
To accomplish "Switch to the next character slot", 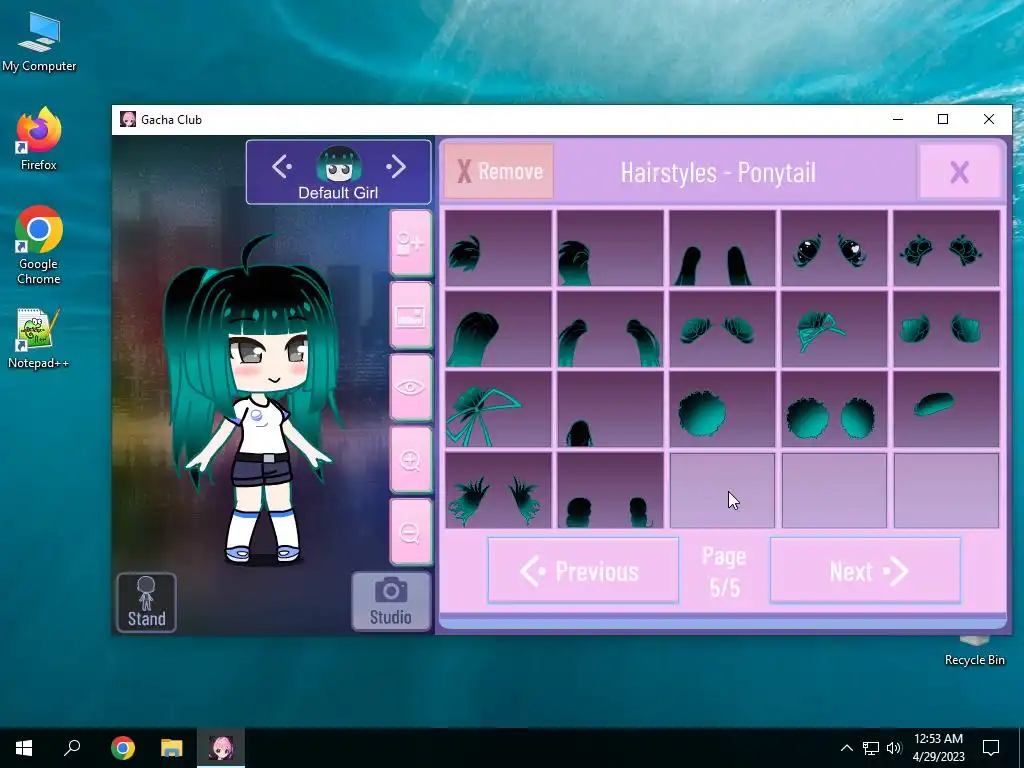I will click(x=396, y=167).
